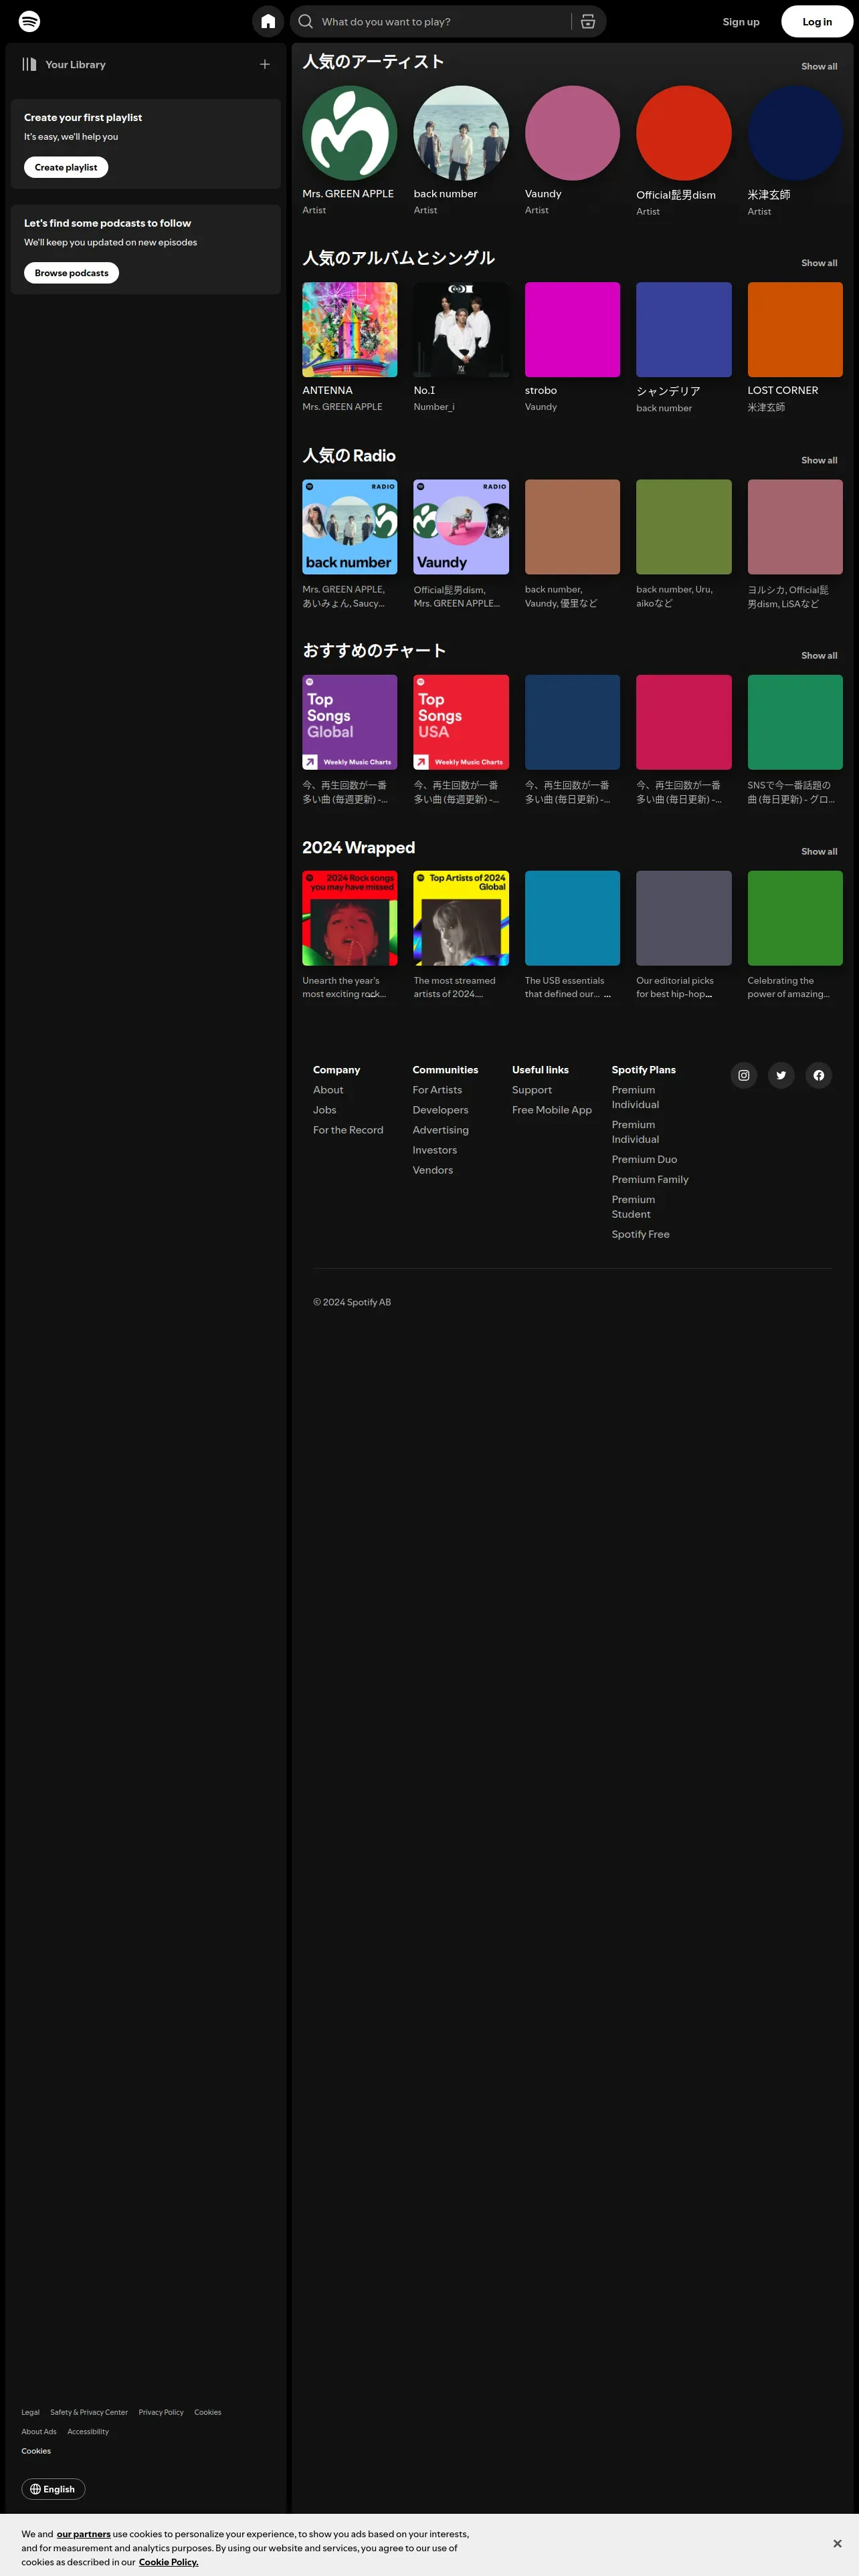The height and width of the screenshot is (2576, 859).
Task: Click the Developers footer link
Action: (440, 1110)
